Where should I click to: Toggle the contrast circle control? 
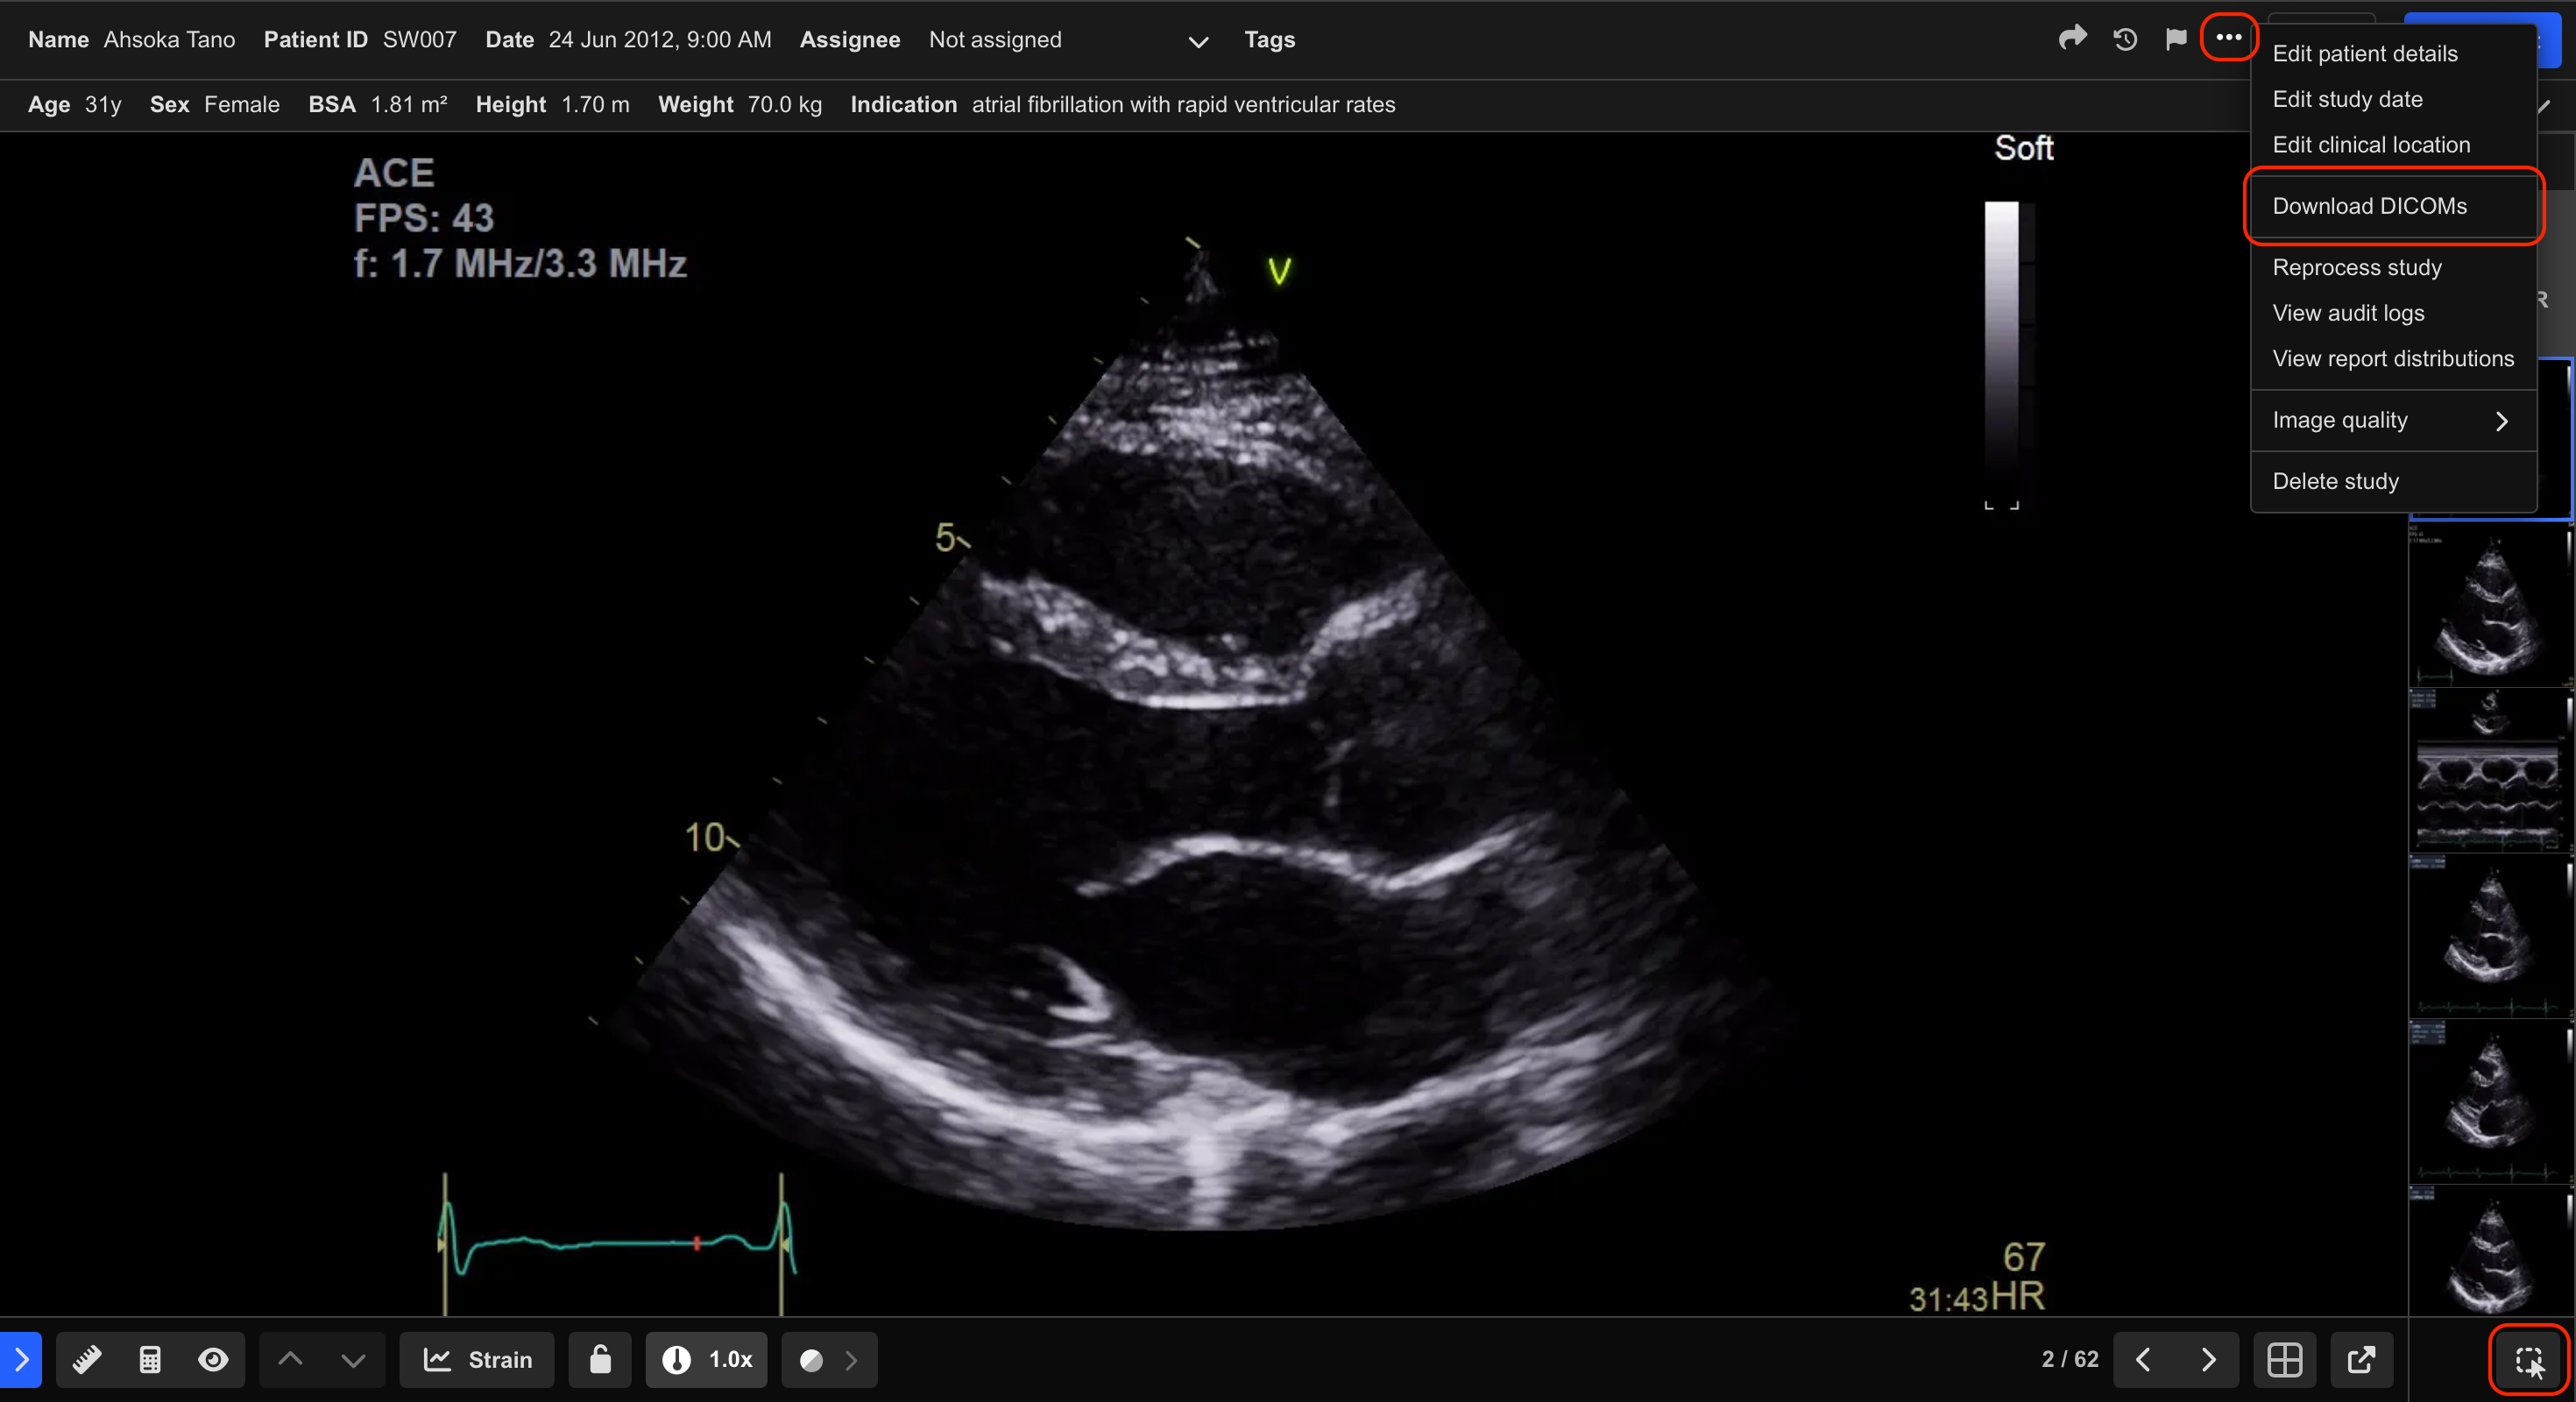coord(811,1360)
